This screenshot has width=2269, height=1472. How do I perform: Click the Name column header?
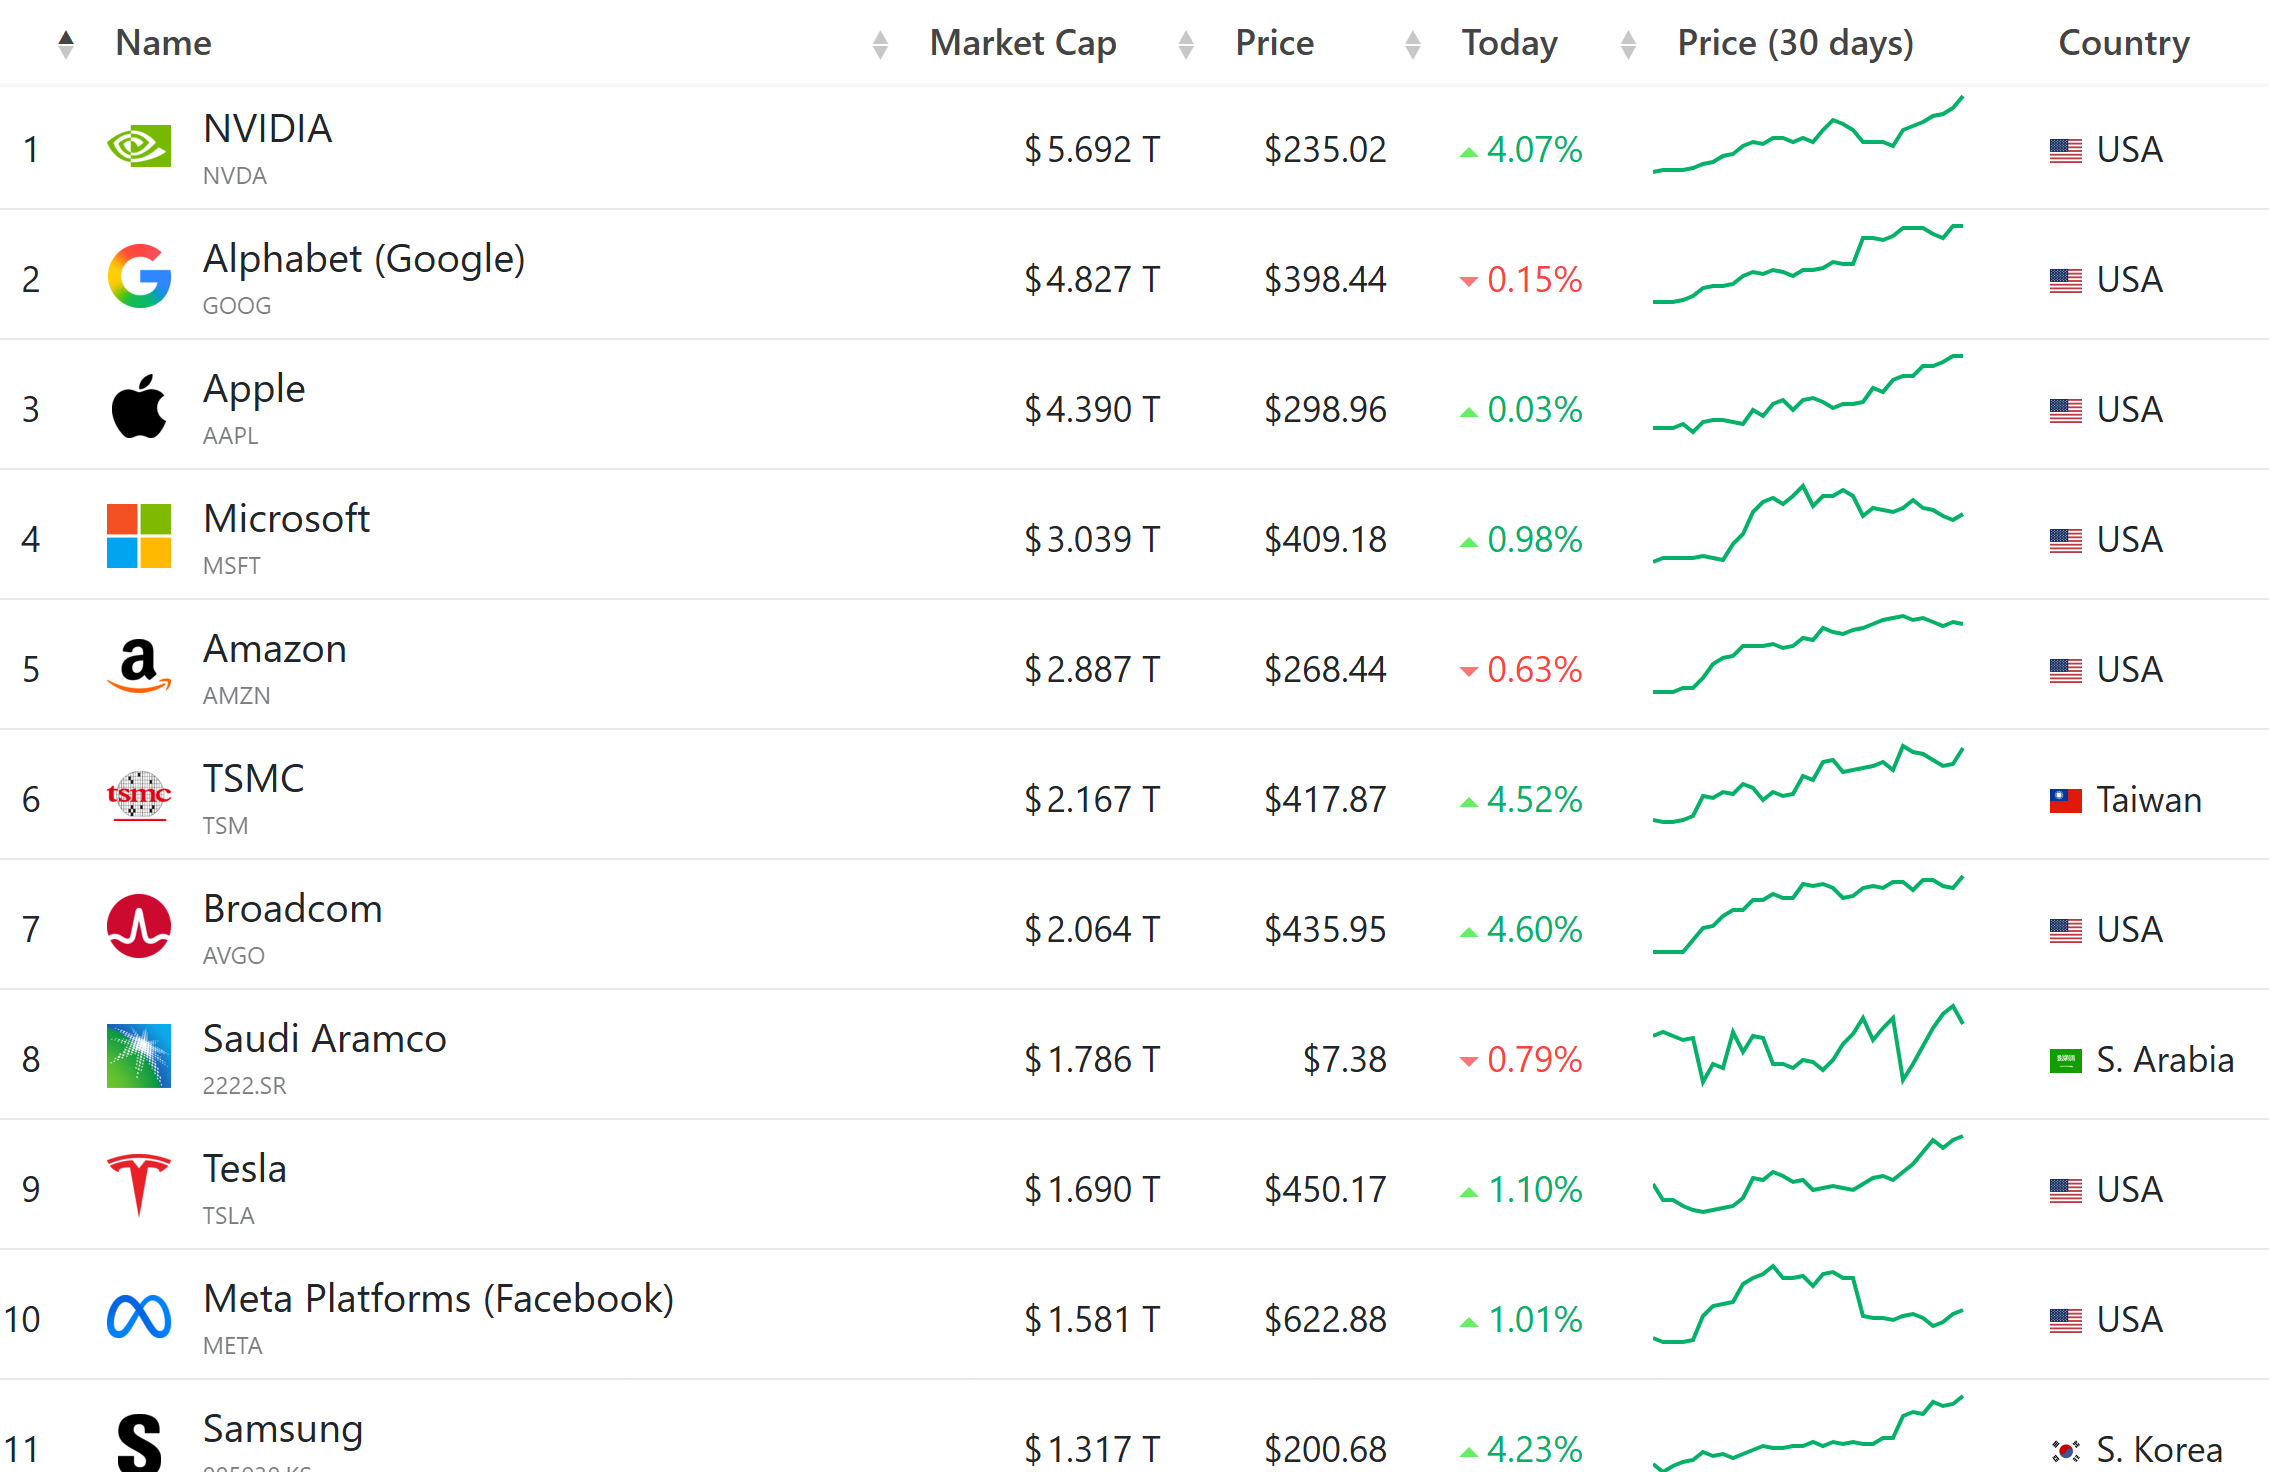[164, 43]
